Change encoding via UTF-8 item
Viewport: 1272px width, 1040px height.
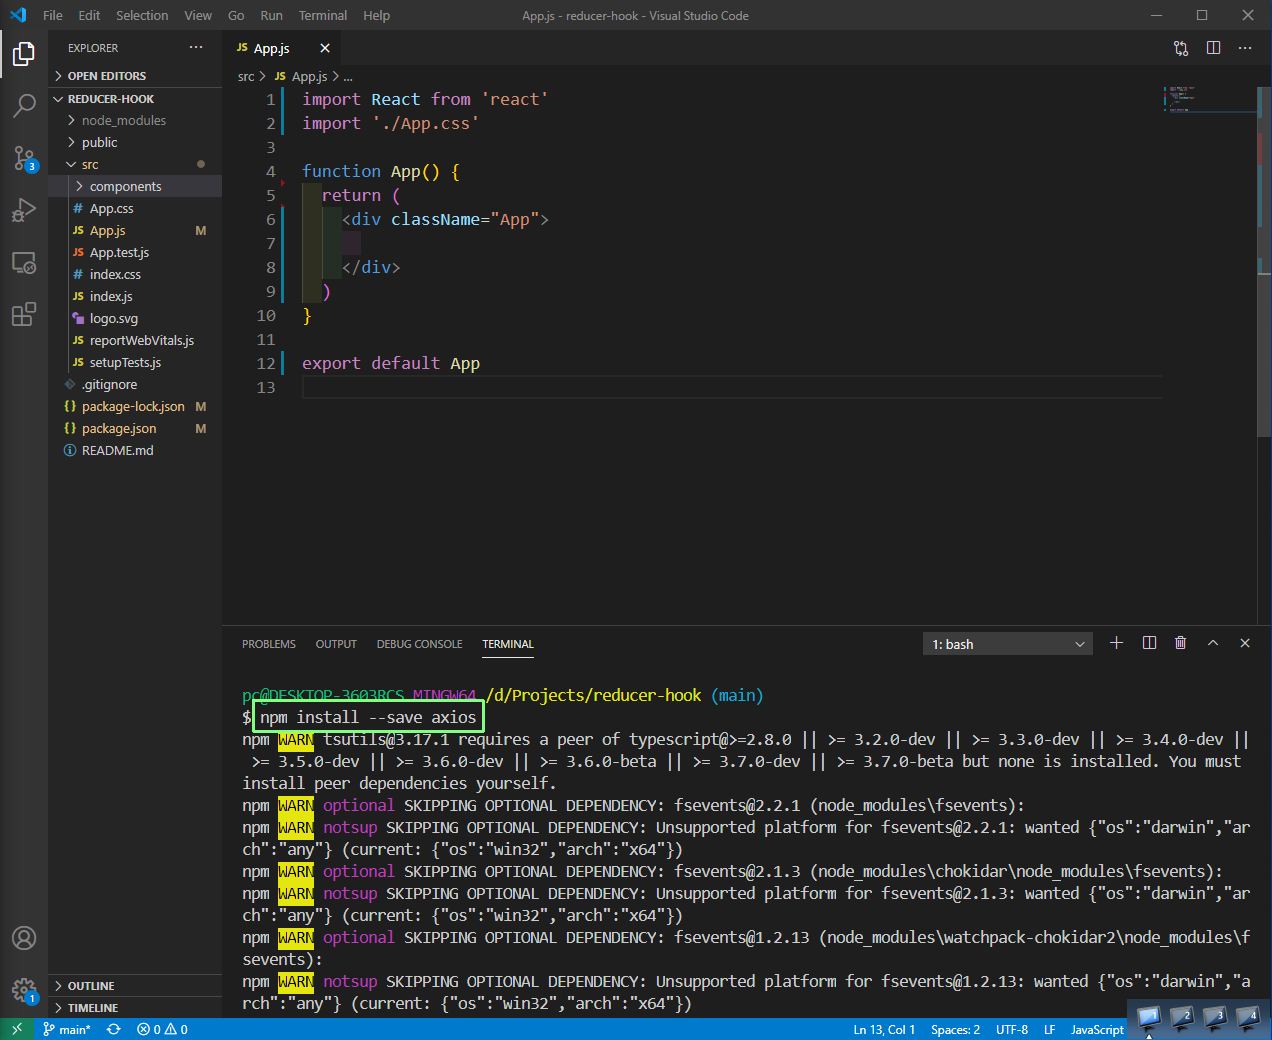[1012, 1029]
